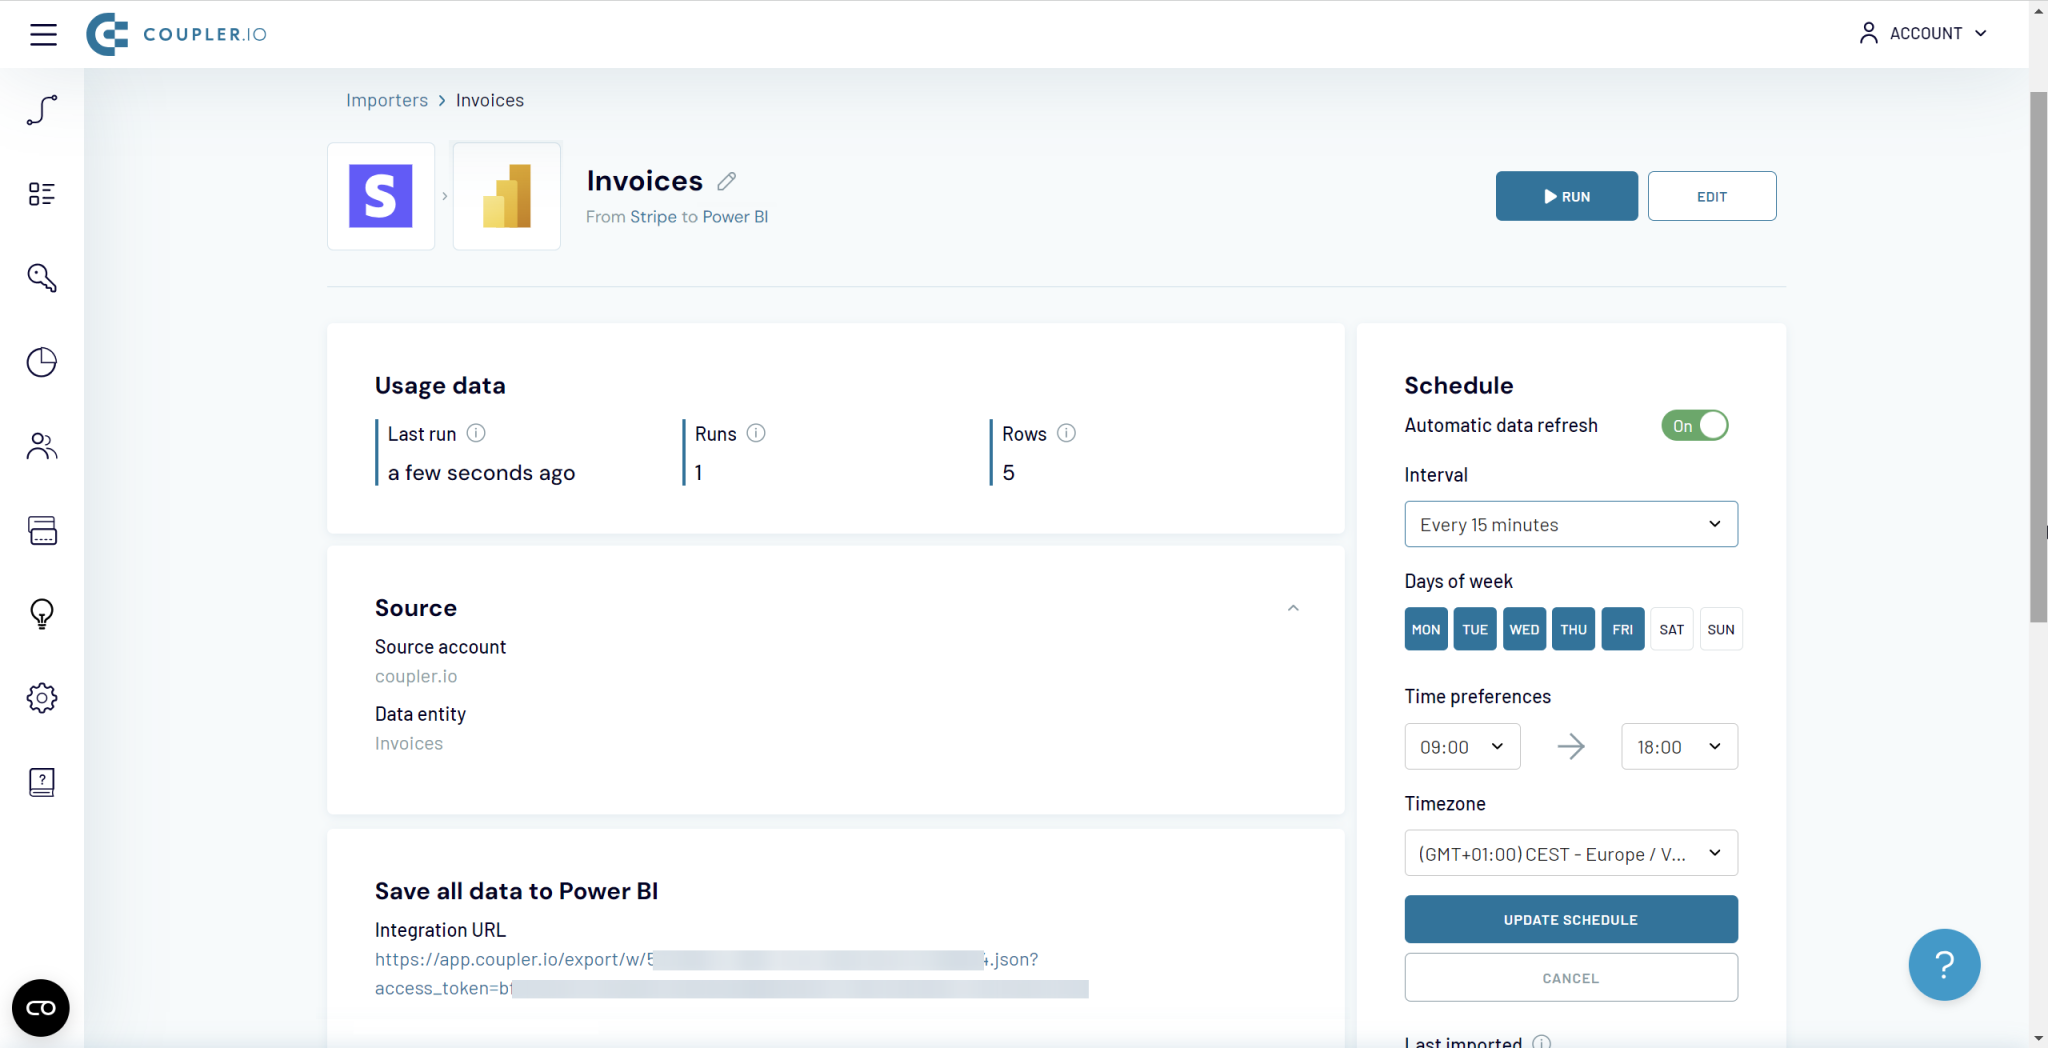Screen dimensions: 2048x1048
Task: Click the data flows curve icon in sidebar
Action: pyautogui.click(x=42, y=110)
